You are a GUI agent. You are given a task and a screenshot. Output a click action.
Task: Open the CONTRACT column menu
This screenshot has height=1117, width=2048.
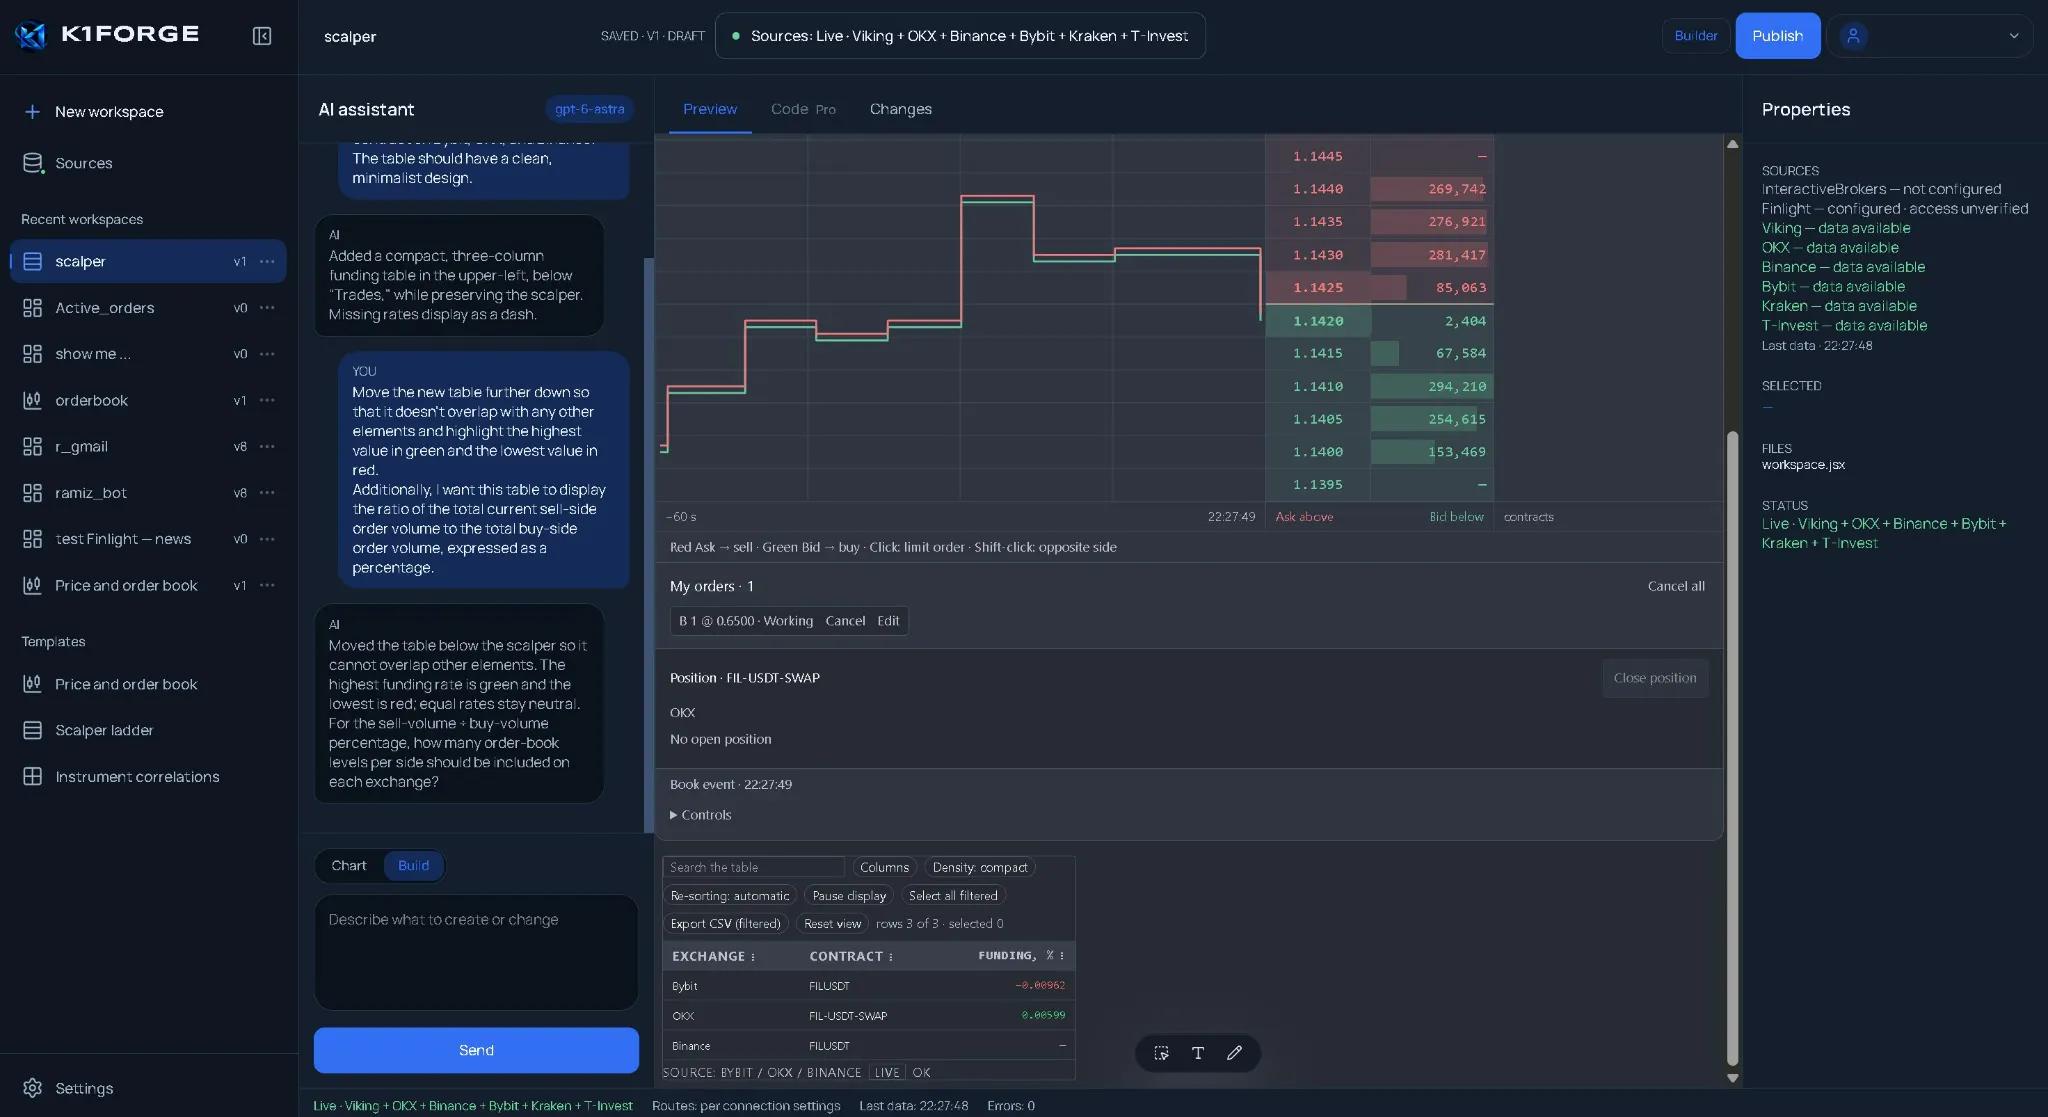(x=891, y=957)
